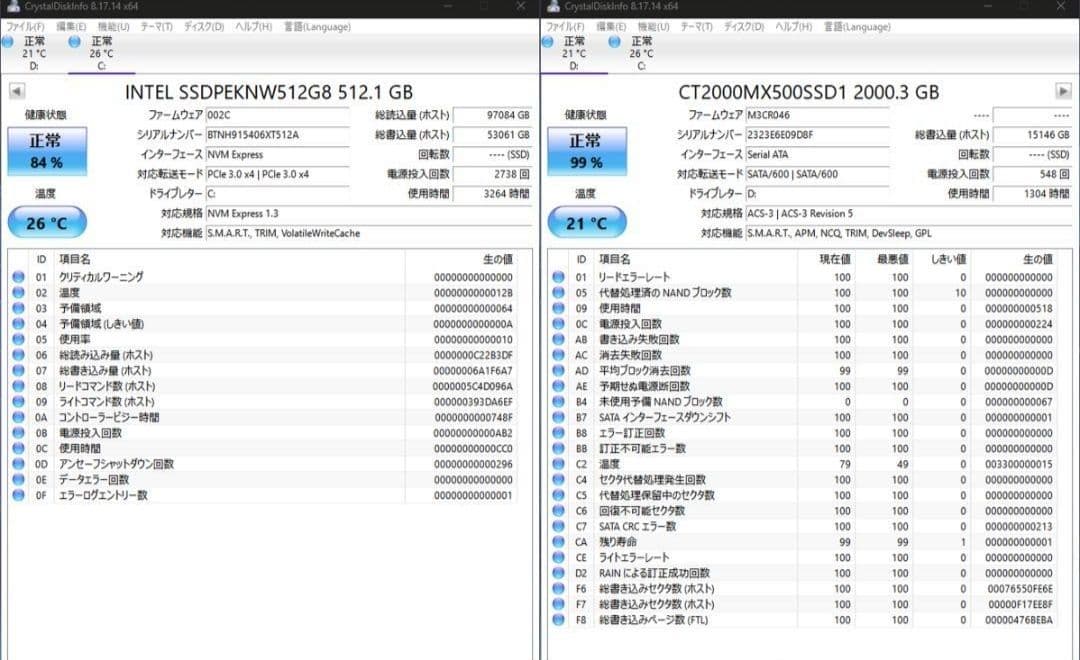The image size is (1080, 660).
Task: Click the blue status dot beside the C: drive tab
Action: [x=73, y=42]
